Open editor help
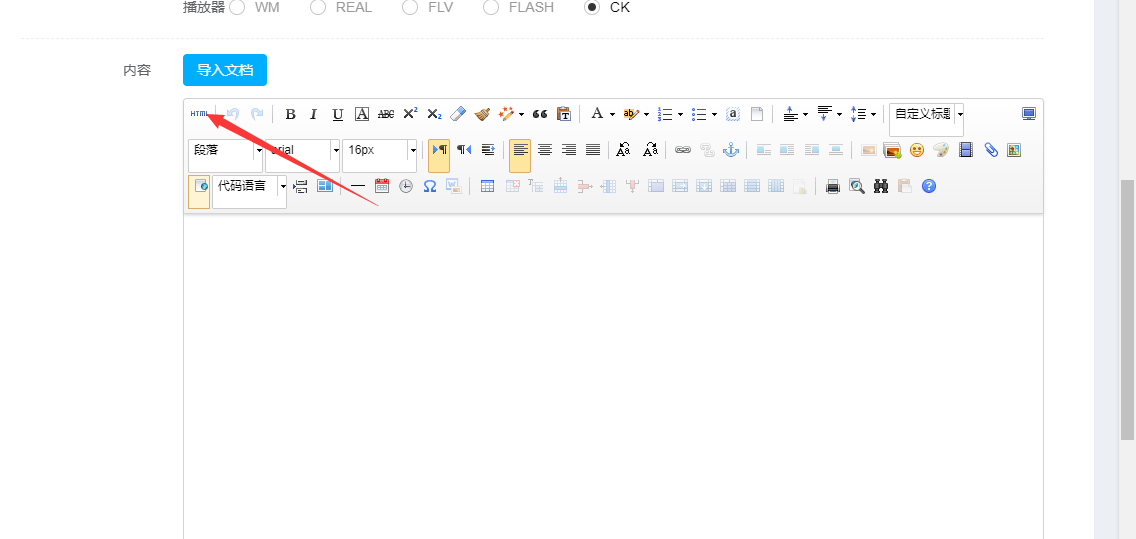Image resolution: width=1136 pixels, height=539 pixels. 929,186
